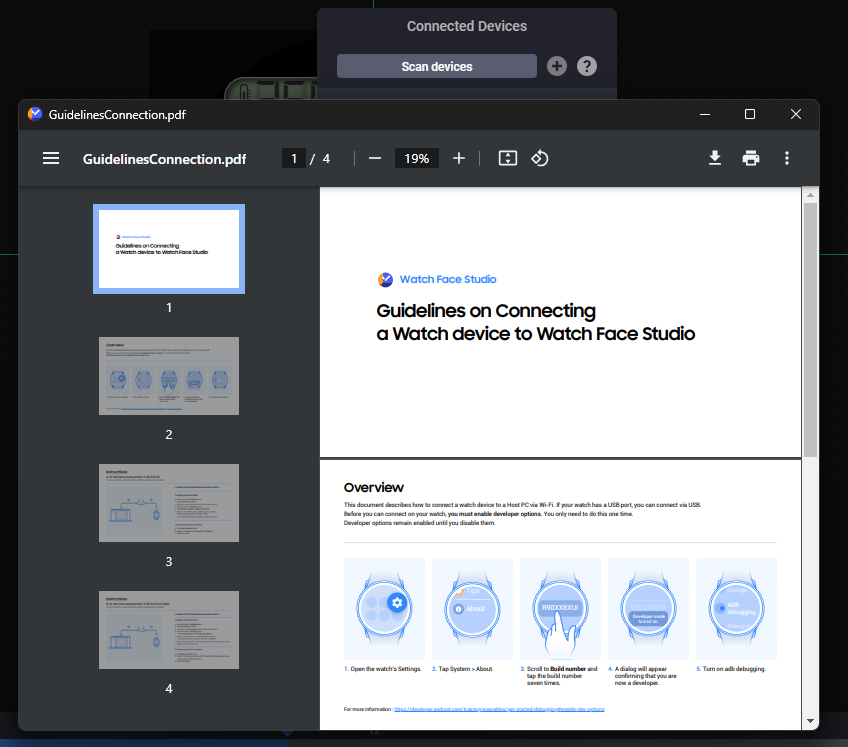Print the PDF document

[x=751, y=158]
